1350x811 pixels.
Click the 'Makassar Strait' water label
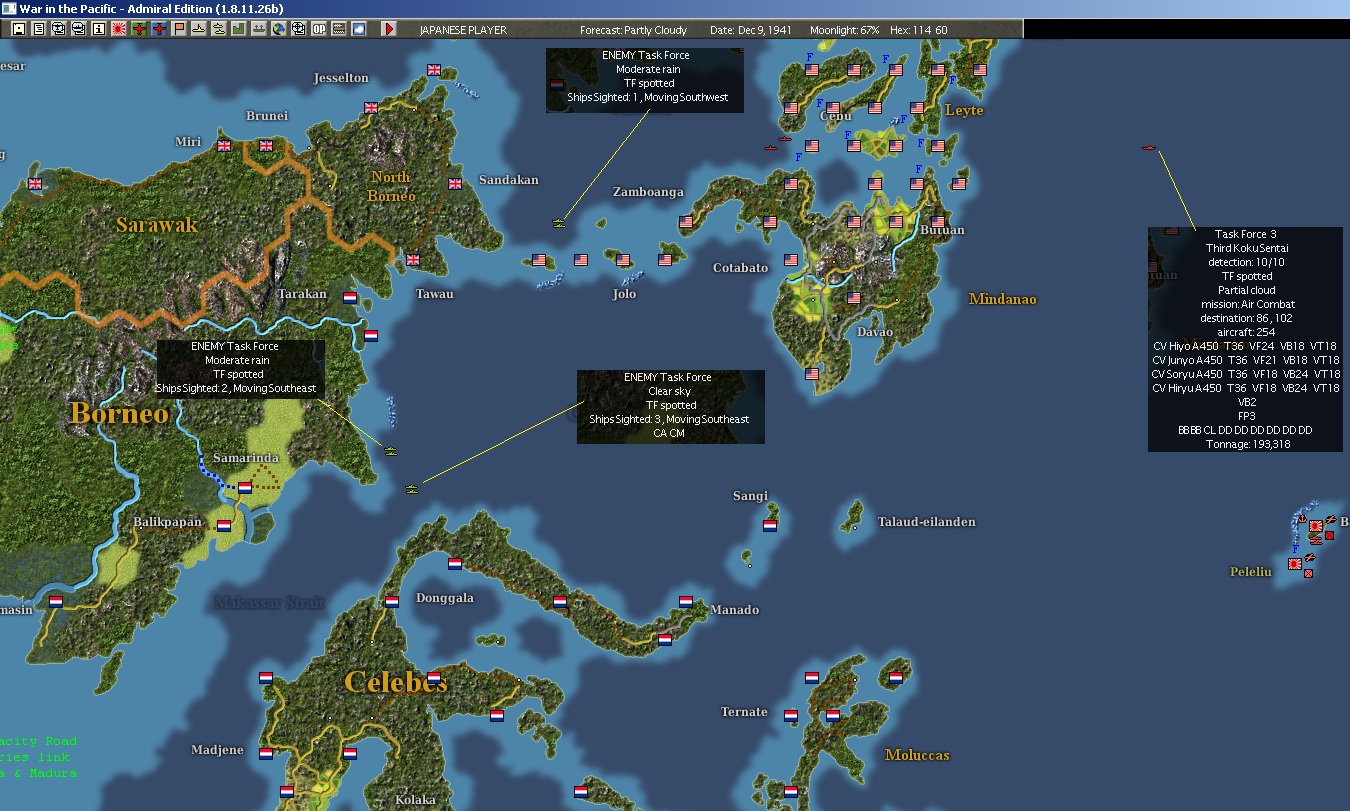(269, 603)
